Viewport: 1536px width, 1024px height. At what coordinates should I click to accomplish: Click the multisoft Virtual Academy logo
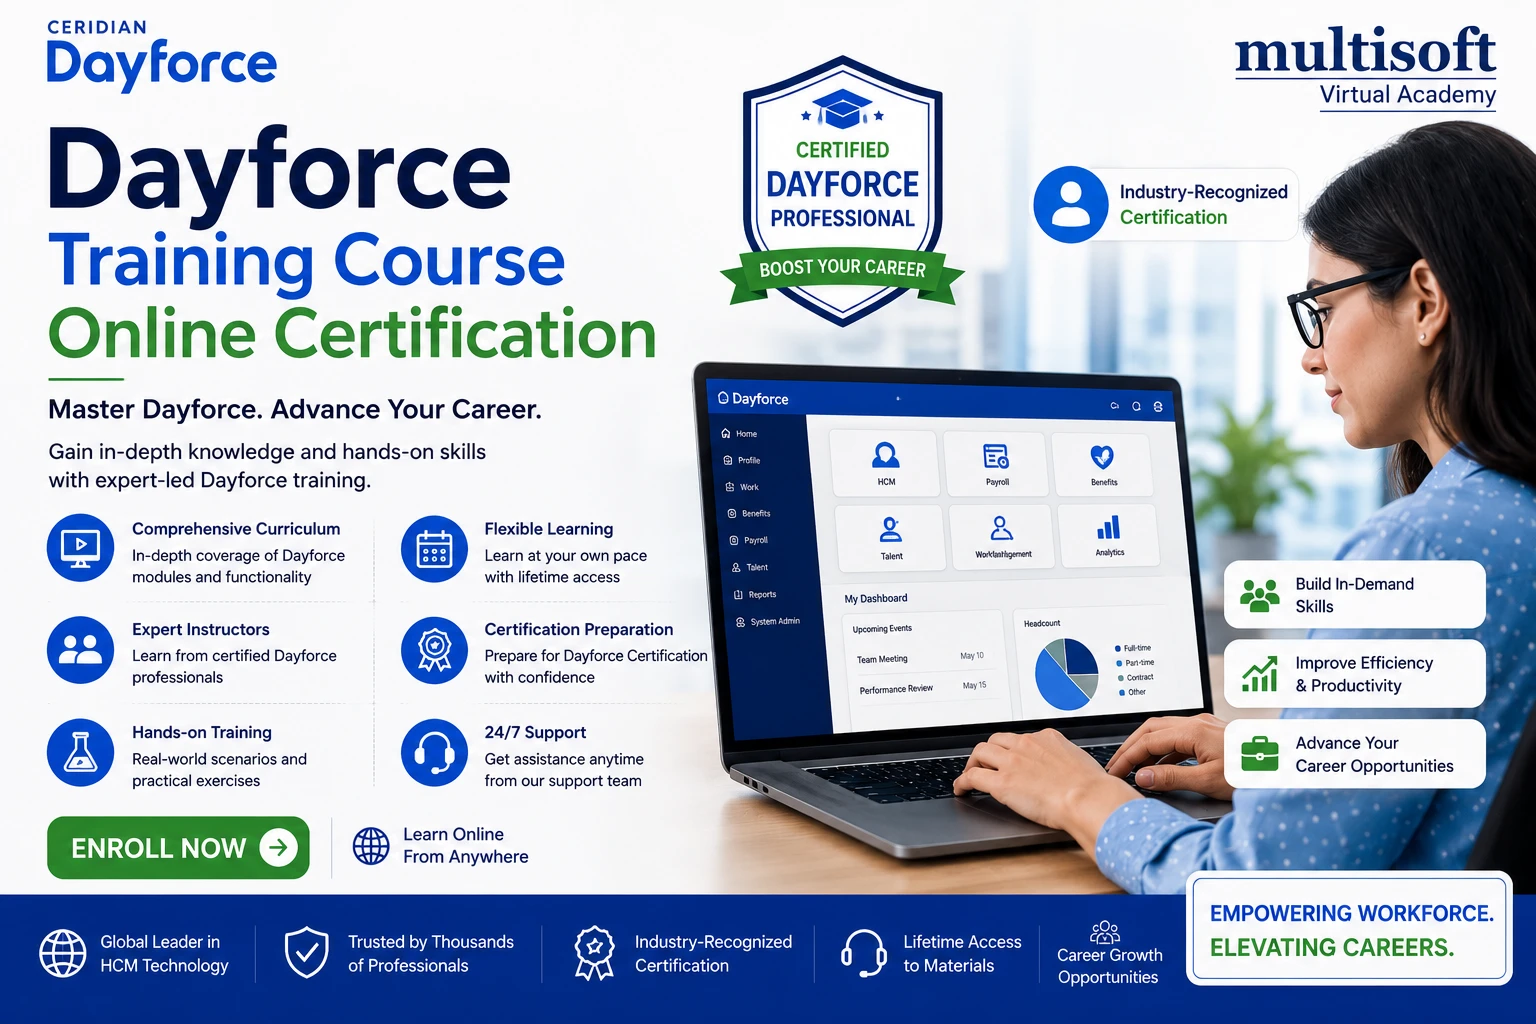[1366, 68]
